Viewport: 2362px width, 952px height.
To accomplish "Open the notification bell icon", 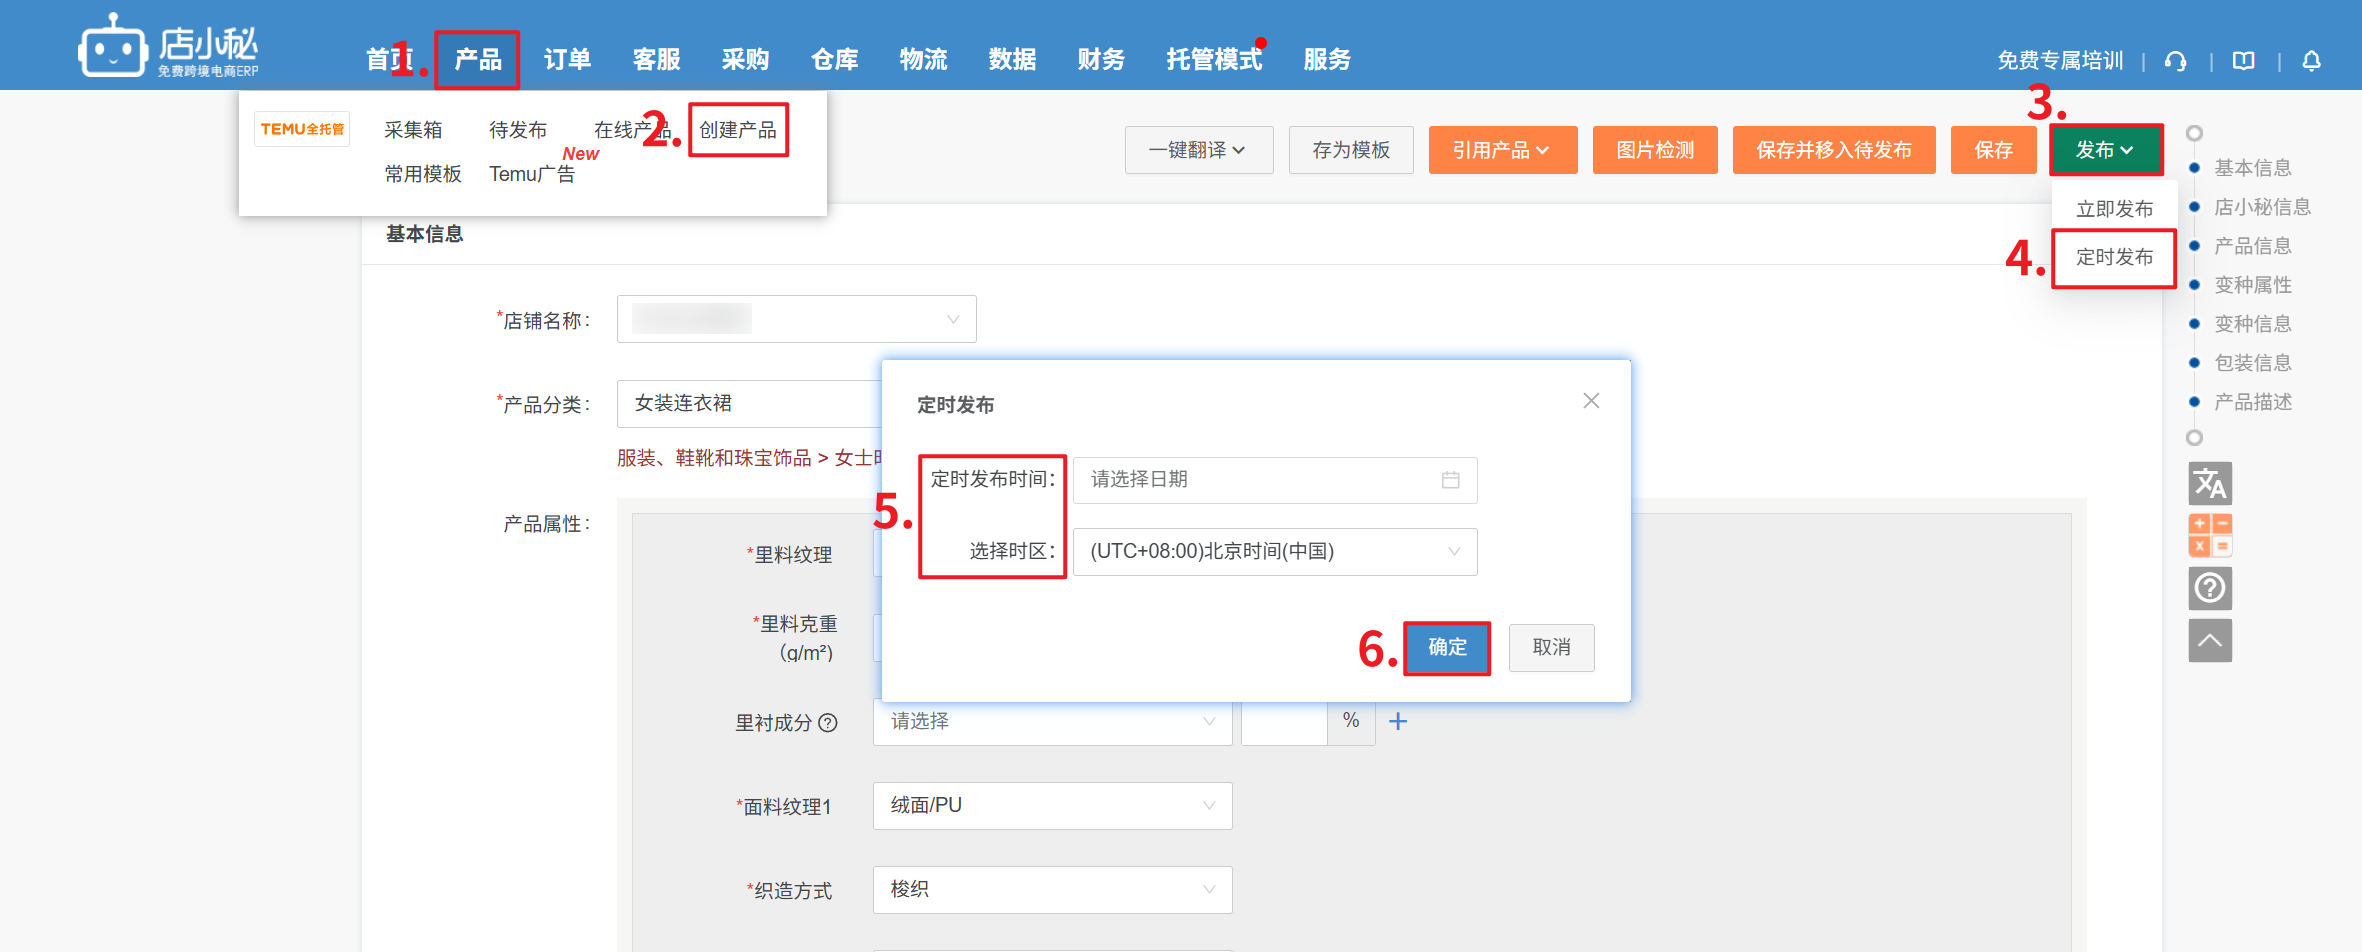I will tap(2311, 61).
